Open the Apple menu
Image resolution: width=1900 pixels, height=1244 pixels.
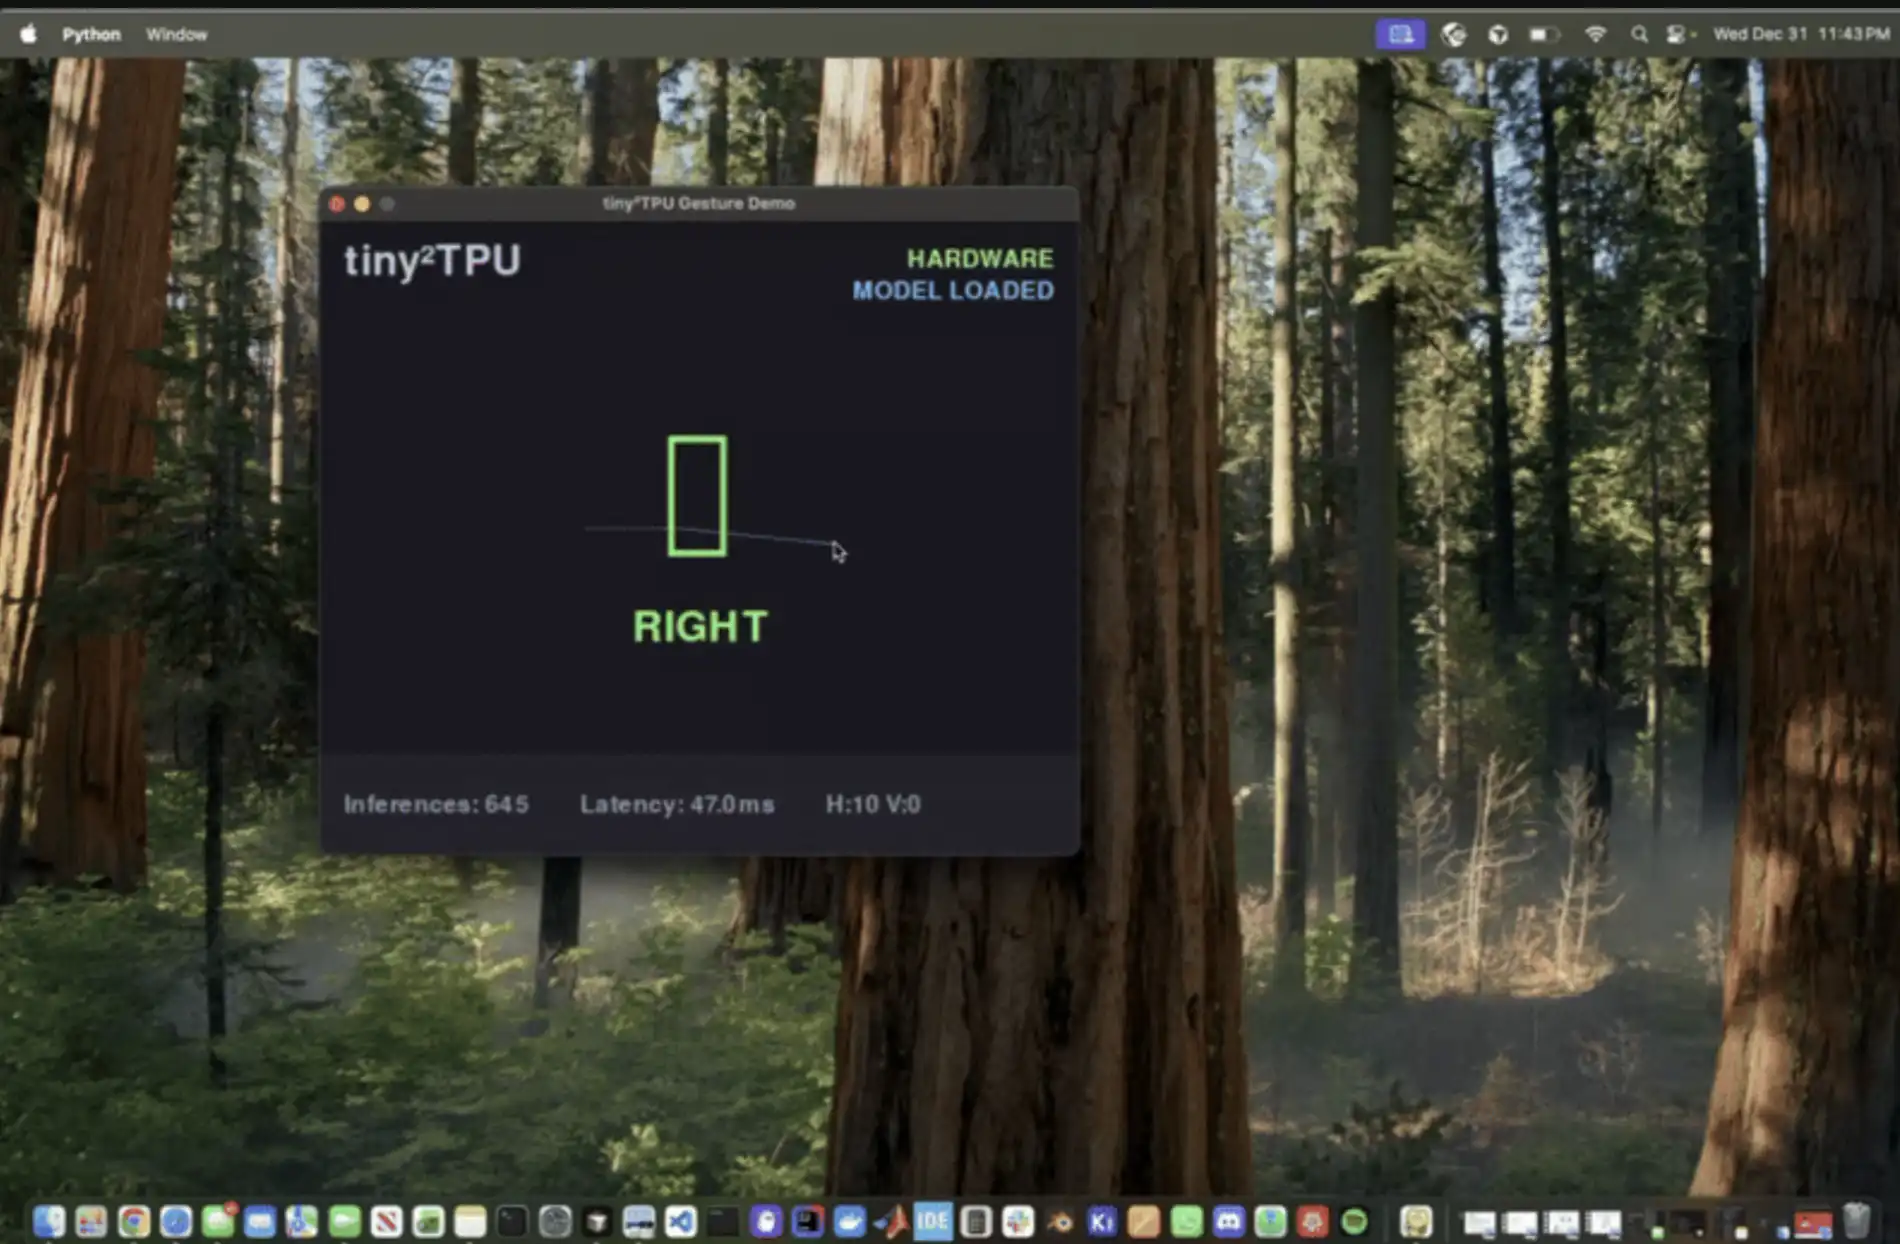[x=29, y=34]
